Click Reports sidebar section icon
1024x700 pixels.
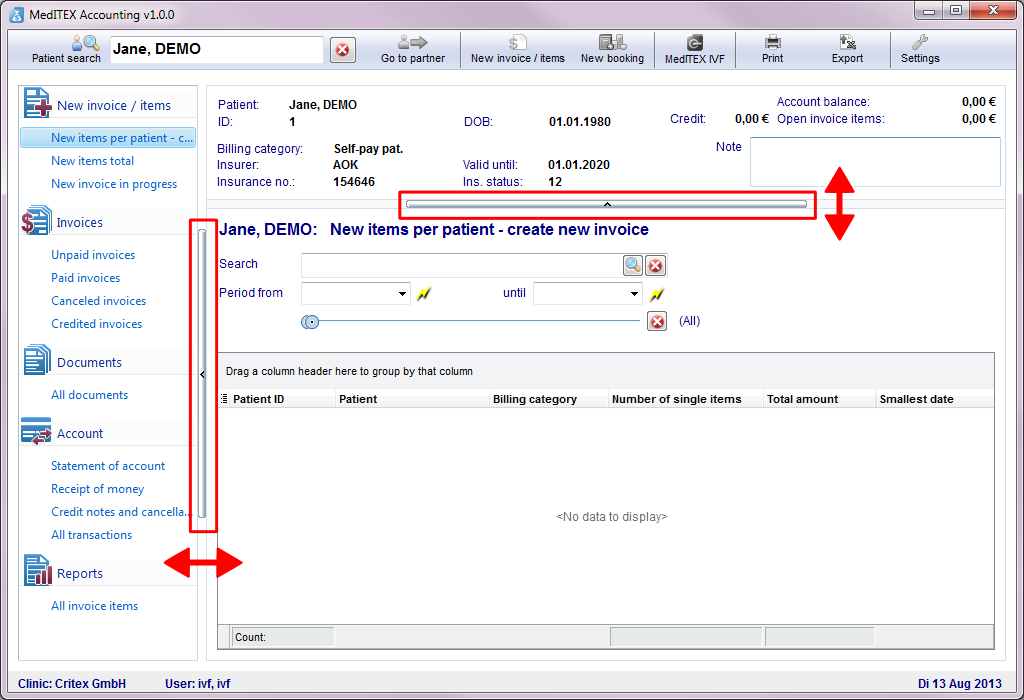(x=37, y=570)
